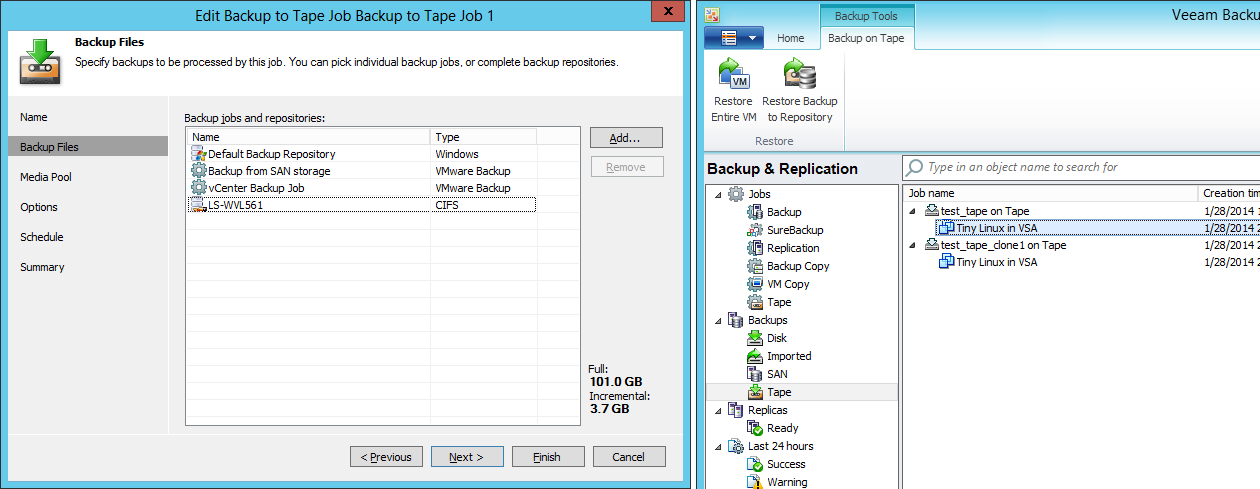Click Backup from SAN storage gear icon
The image size is (1260, 489).
click(199, 171)
